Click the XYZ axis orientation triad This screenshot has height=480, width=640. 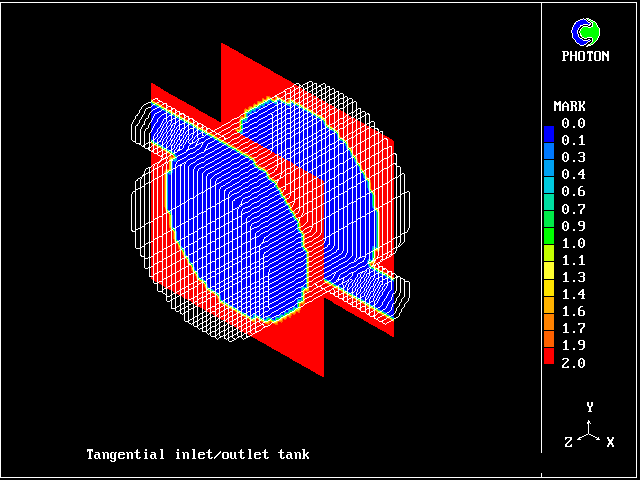(590, 430)
